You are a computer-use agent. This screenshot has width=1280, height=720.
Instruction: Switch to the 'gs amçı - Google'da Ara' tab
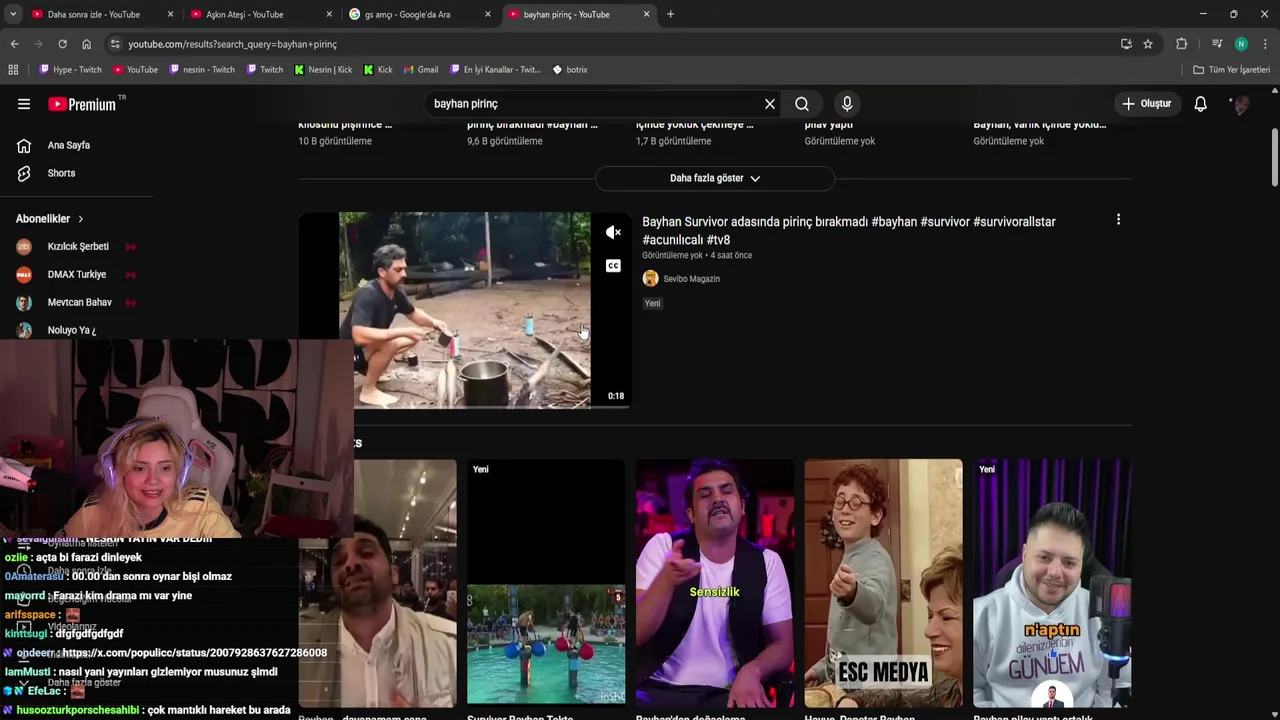[408, 14]
